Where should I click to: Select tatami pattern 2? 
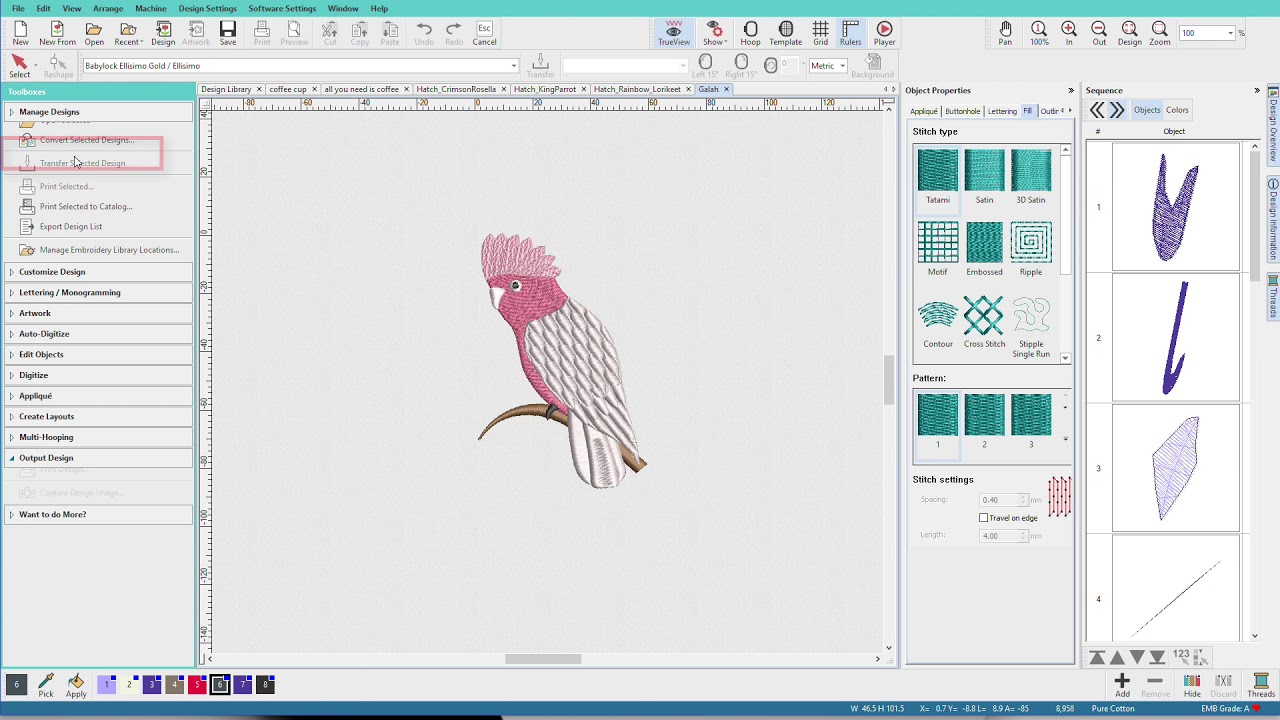(x=984, y=421)
